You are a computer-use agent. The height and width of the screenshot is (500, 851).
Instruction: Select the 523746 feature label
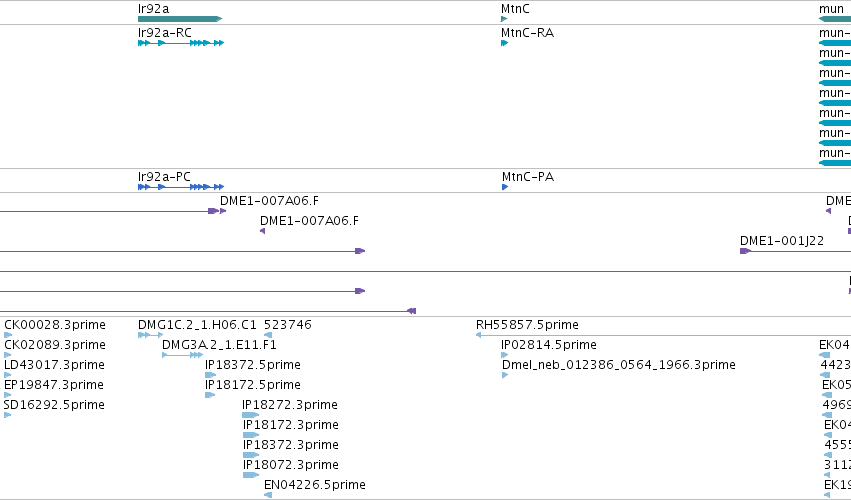pos(288,325)
